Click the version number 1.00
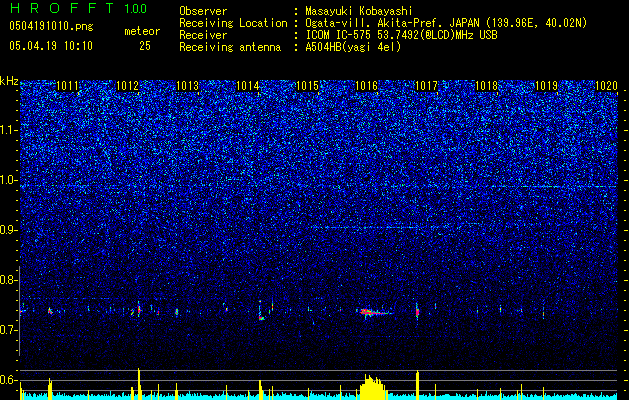The image size is (629, 400). (136, 9)
